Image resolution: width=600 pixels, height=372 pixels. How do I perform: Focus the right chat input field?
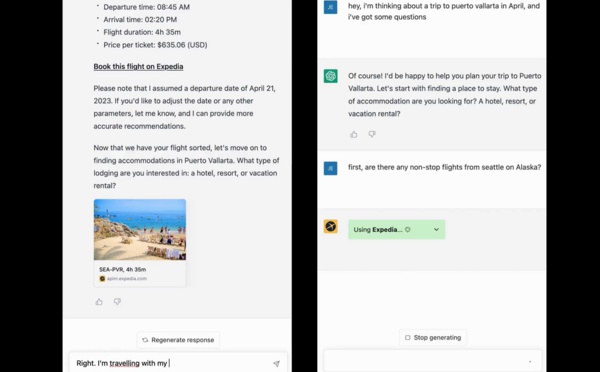[x=433, y=361]
